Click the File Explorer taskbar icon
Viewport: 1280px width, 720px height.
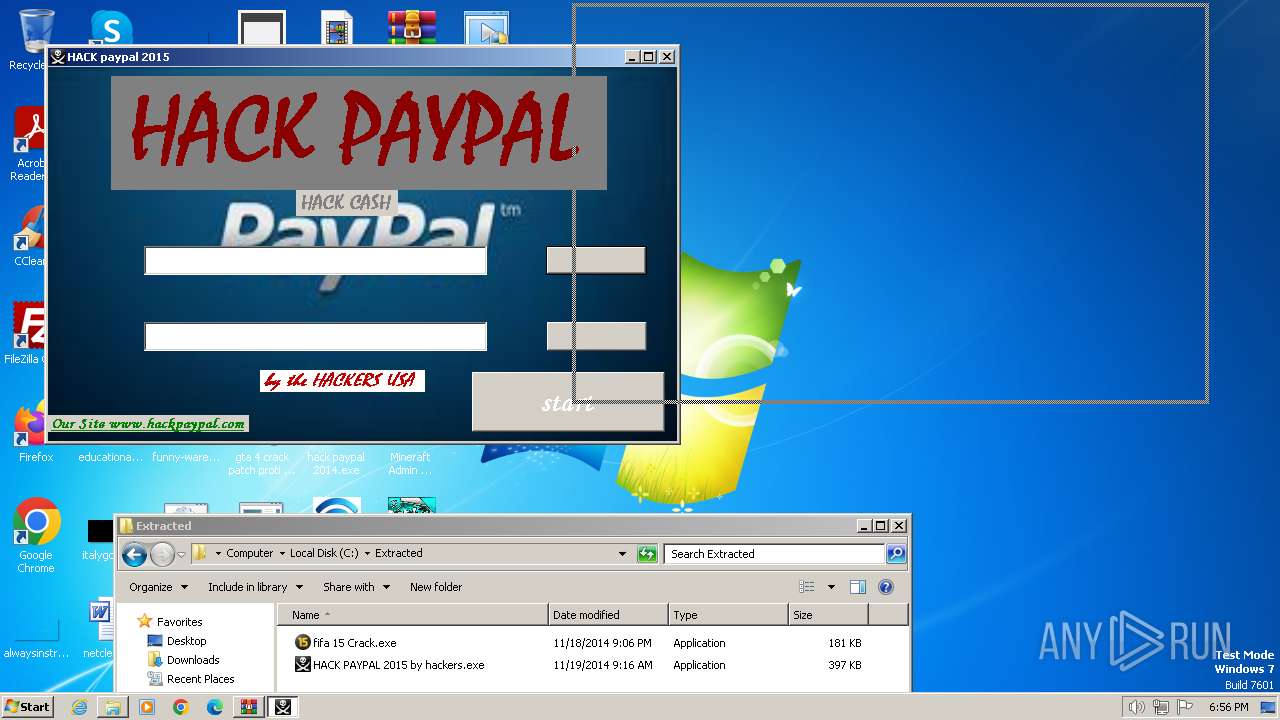point(113,707)
